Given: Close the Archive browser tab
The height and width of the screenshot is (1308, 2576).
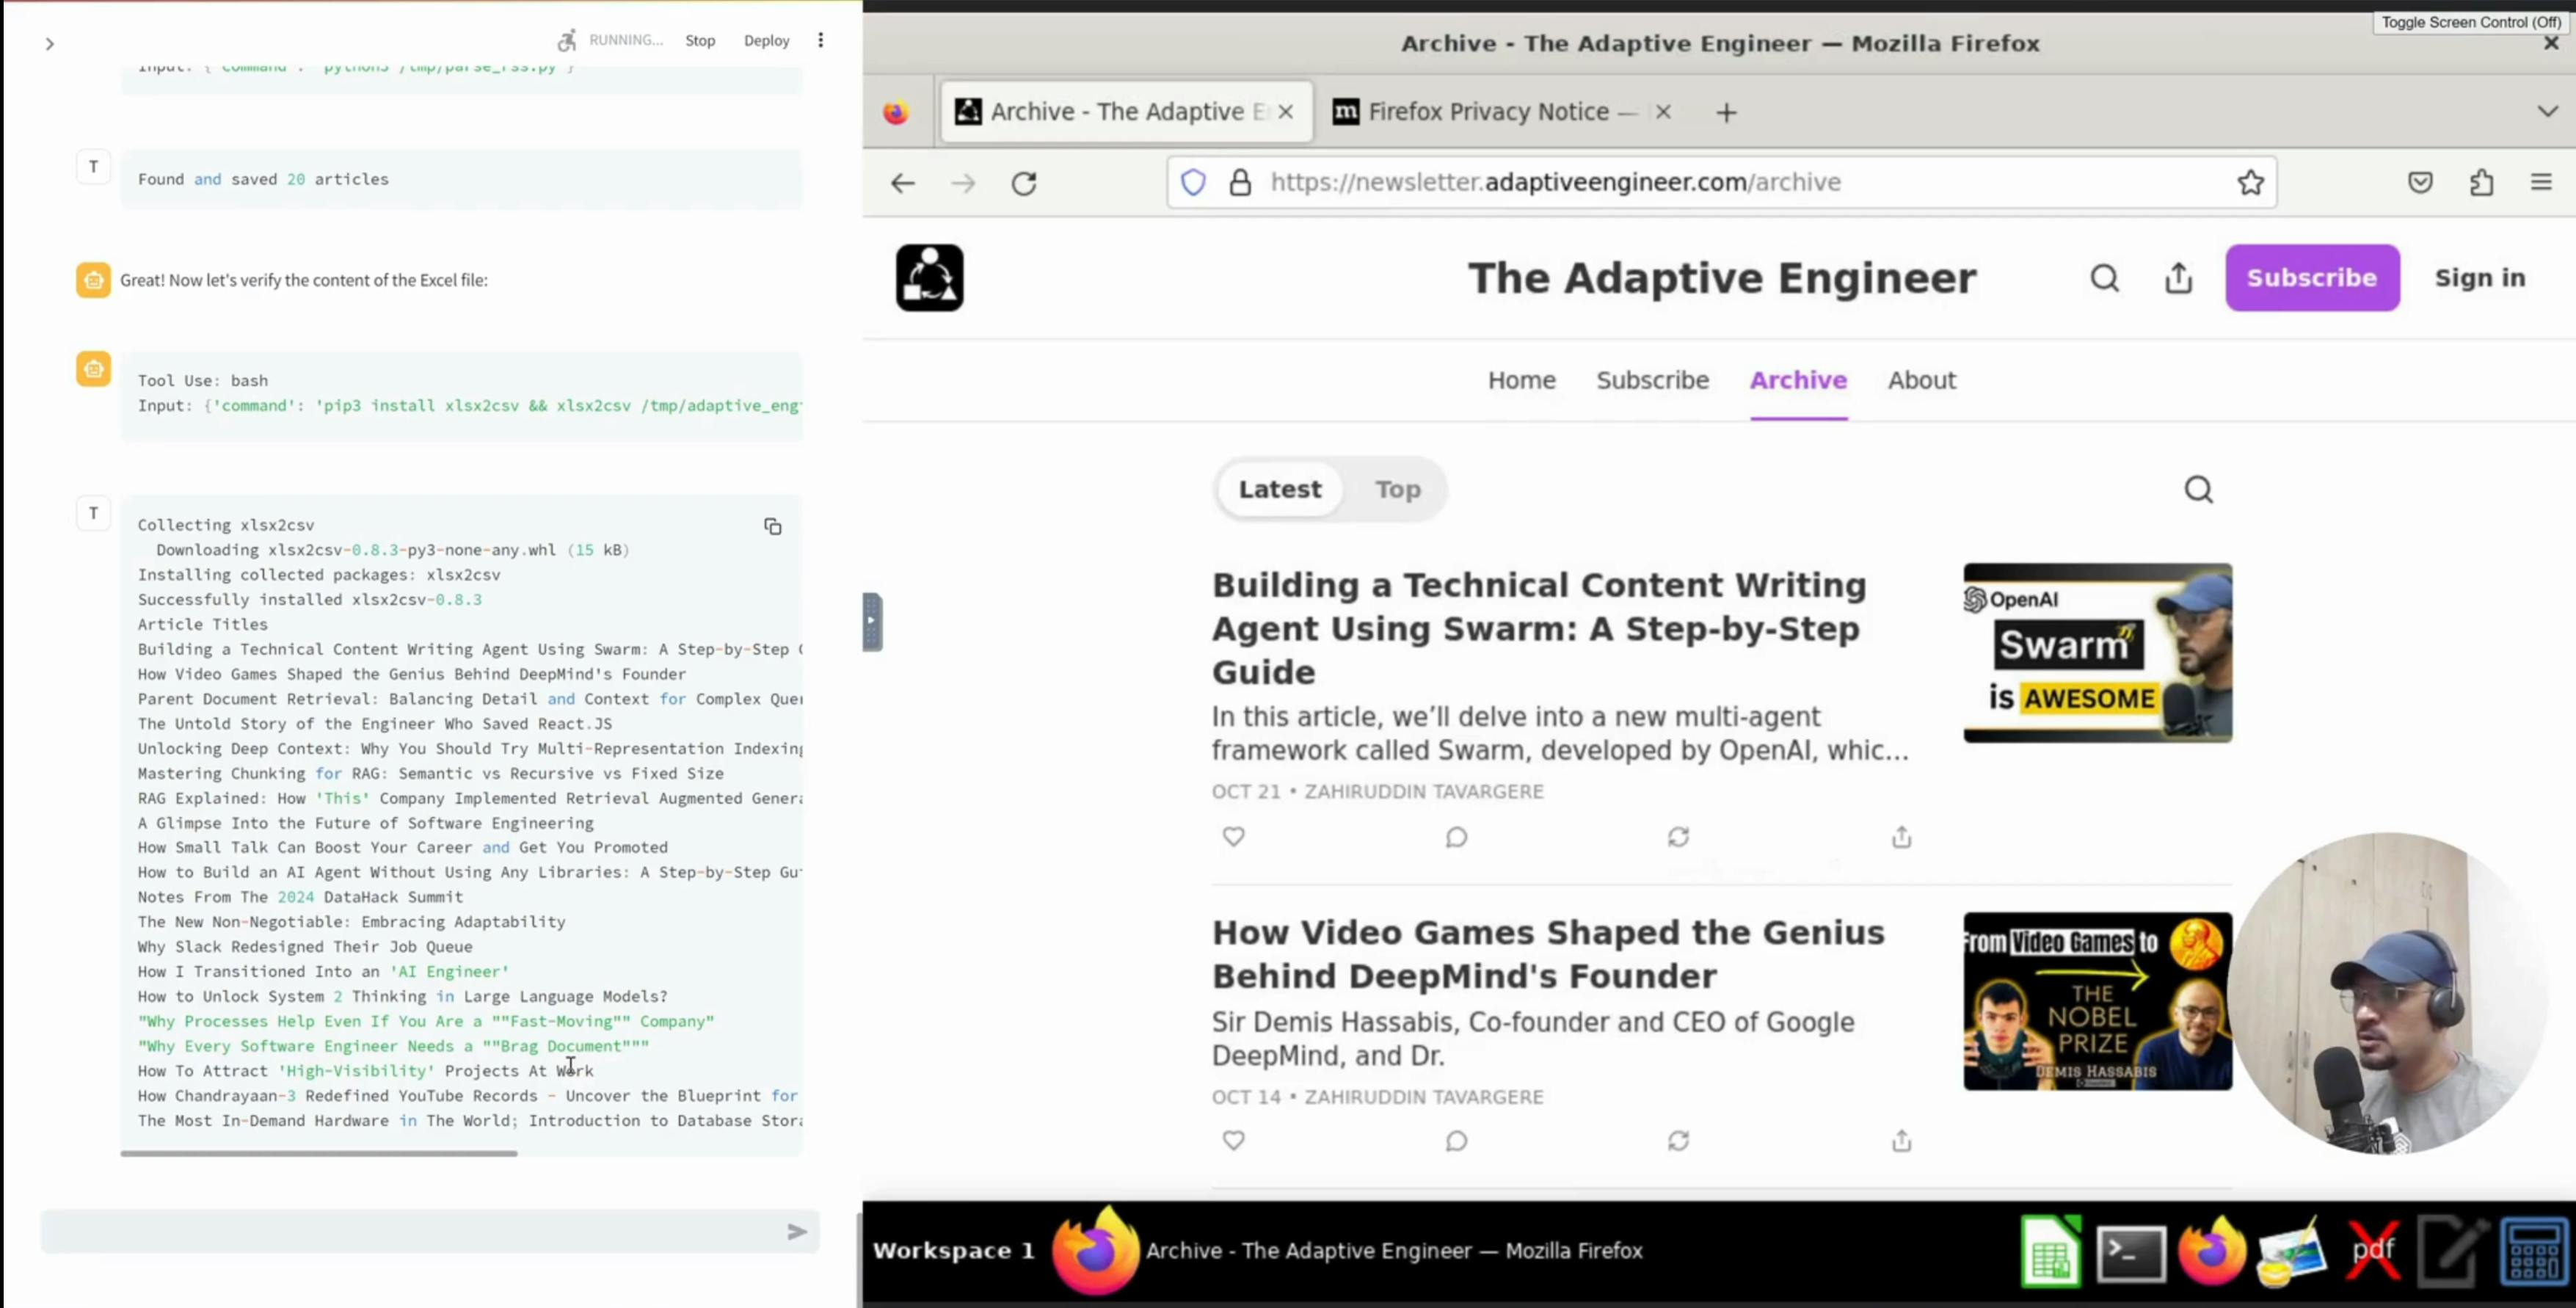Looking at the screenshot, I should click(1286, 111).
